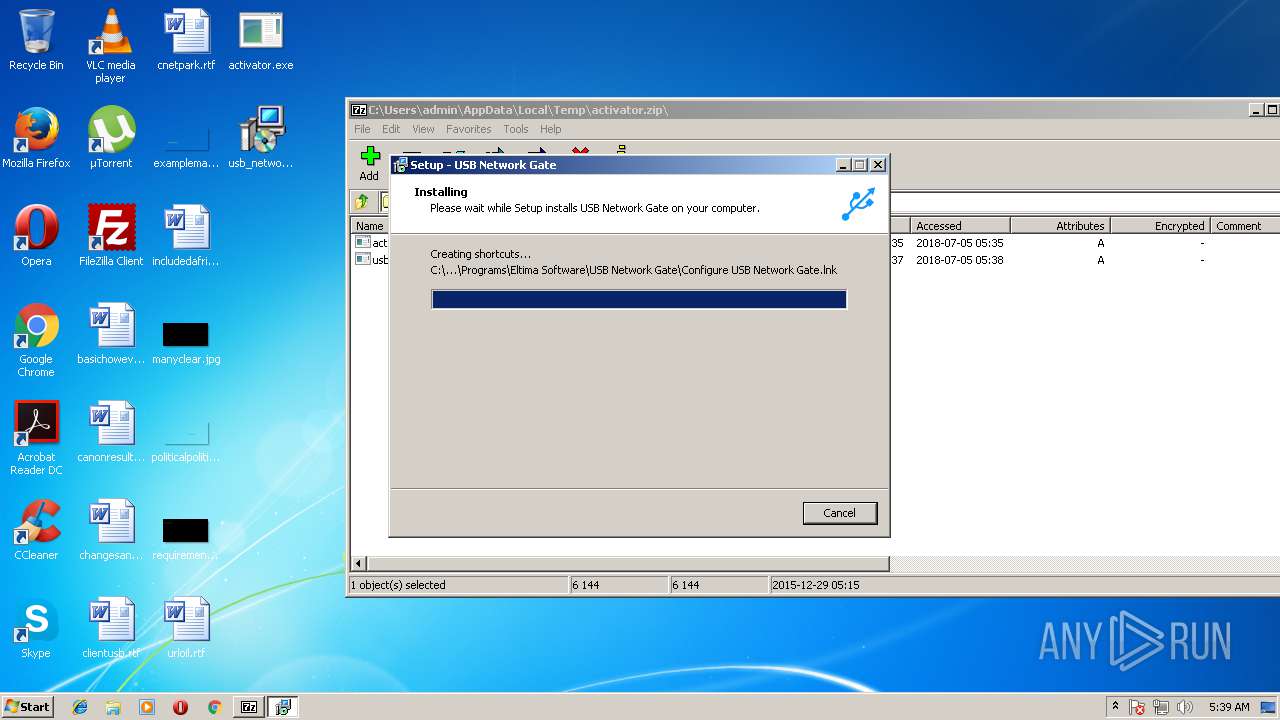Minimize the 7-Zip window

pos(1256,110)
